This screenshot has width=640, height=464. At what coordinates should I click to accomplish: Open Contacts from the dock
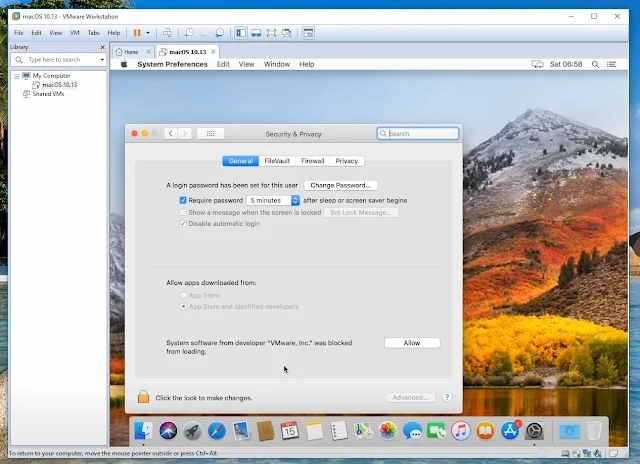(x=265, y=431)
